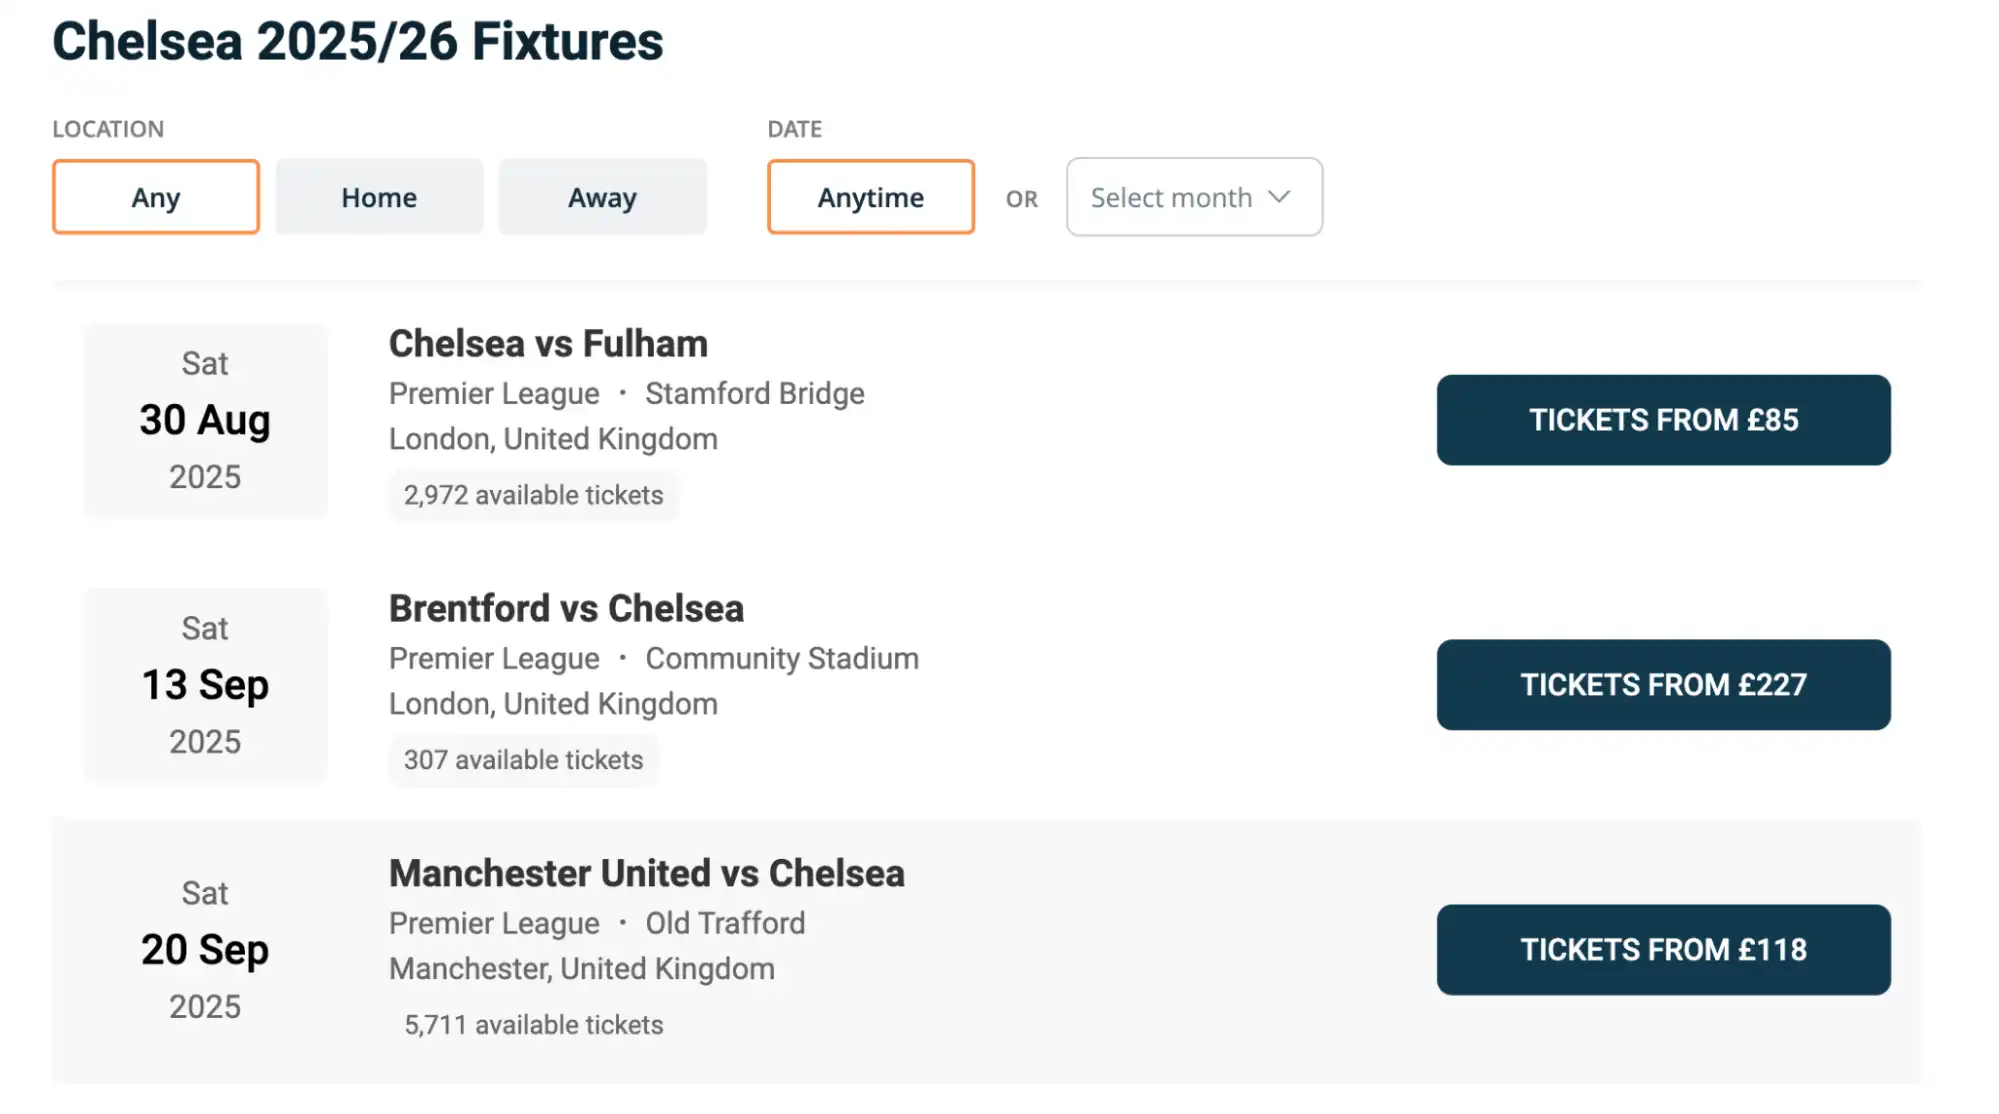The image size is (1999, 1114).
Task: Click the Sat 13 Sep date card
Action: tap(205, 685)
